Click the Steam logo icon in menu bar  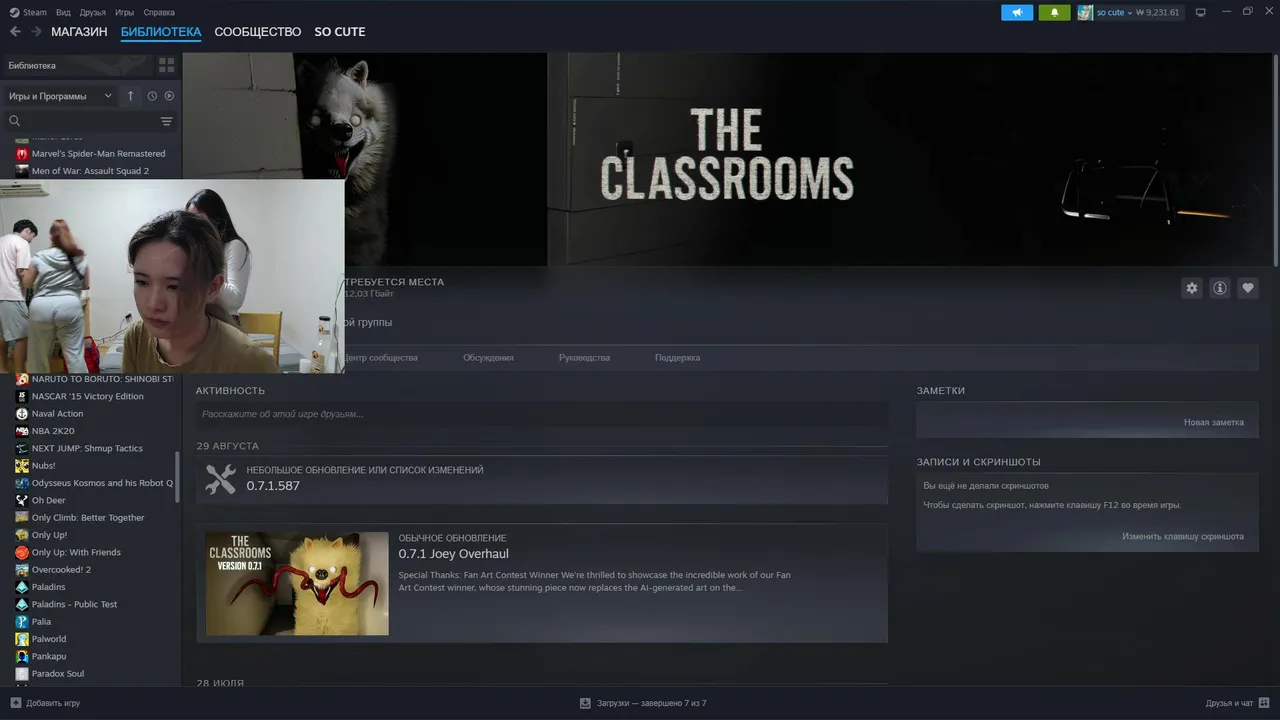pos(14,12)
